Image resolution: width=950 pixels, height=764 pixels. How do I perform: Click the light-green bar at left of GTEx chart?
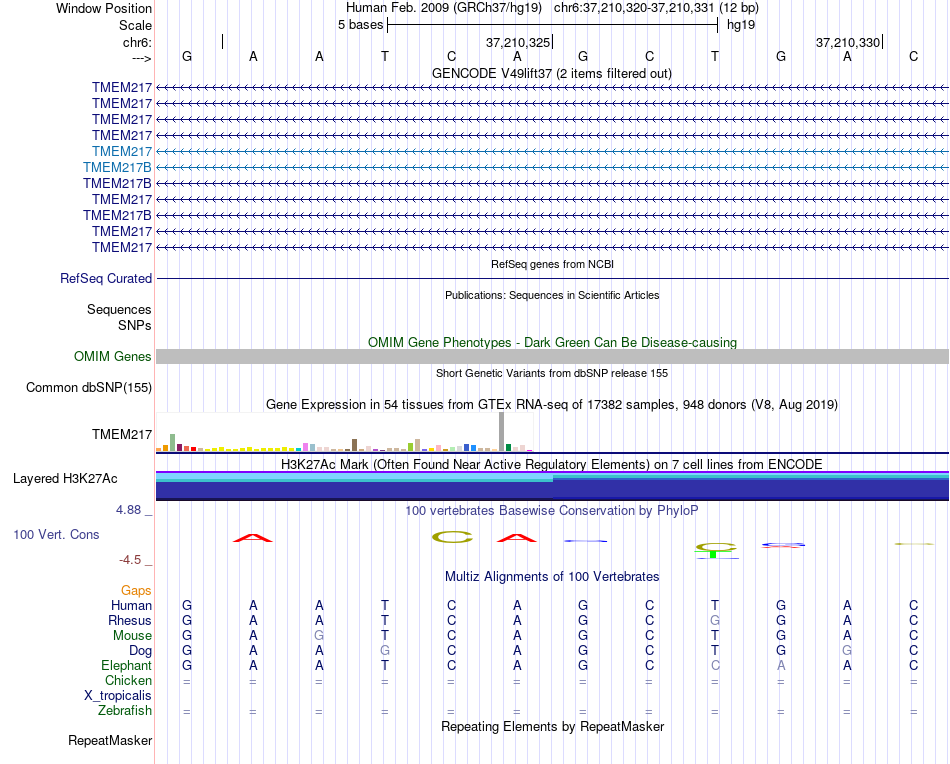click(x=173, y=442)
